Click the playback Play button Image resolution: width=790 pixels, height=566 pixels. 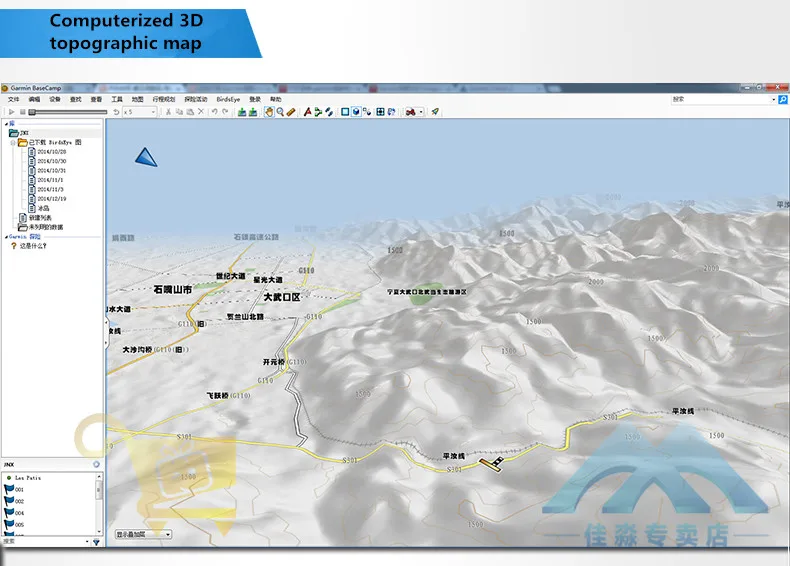pyautogui.click(x=12, y=112)
